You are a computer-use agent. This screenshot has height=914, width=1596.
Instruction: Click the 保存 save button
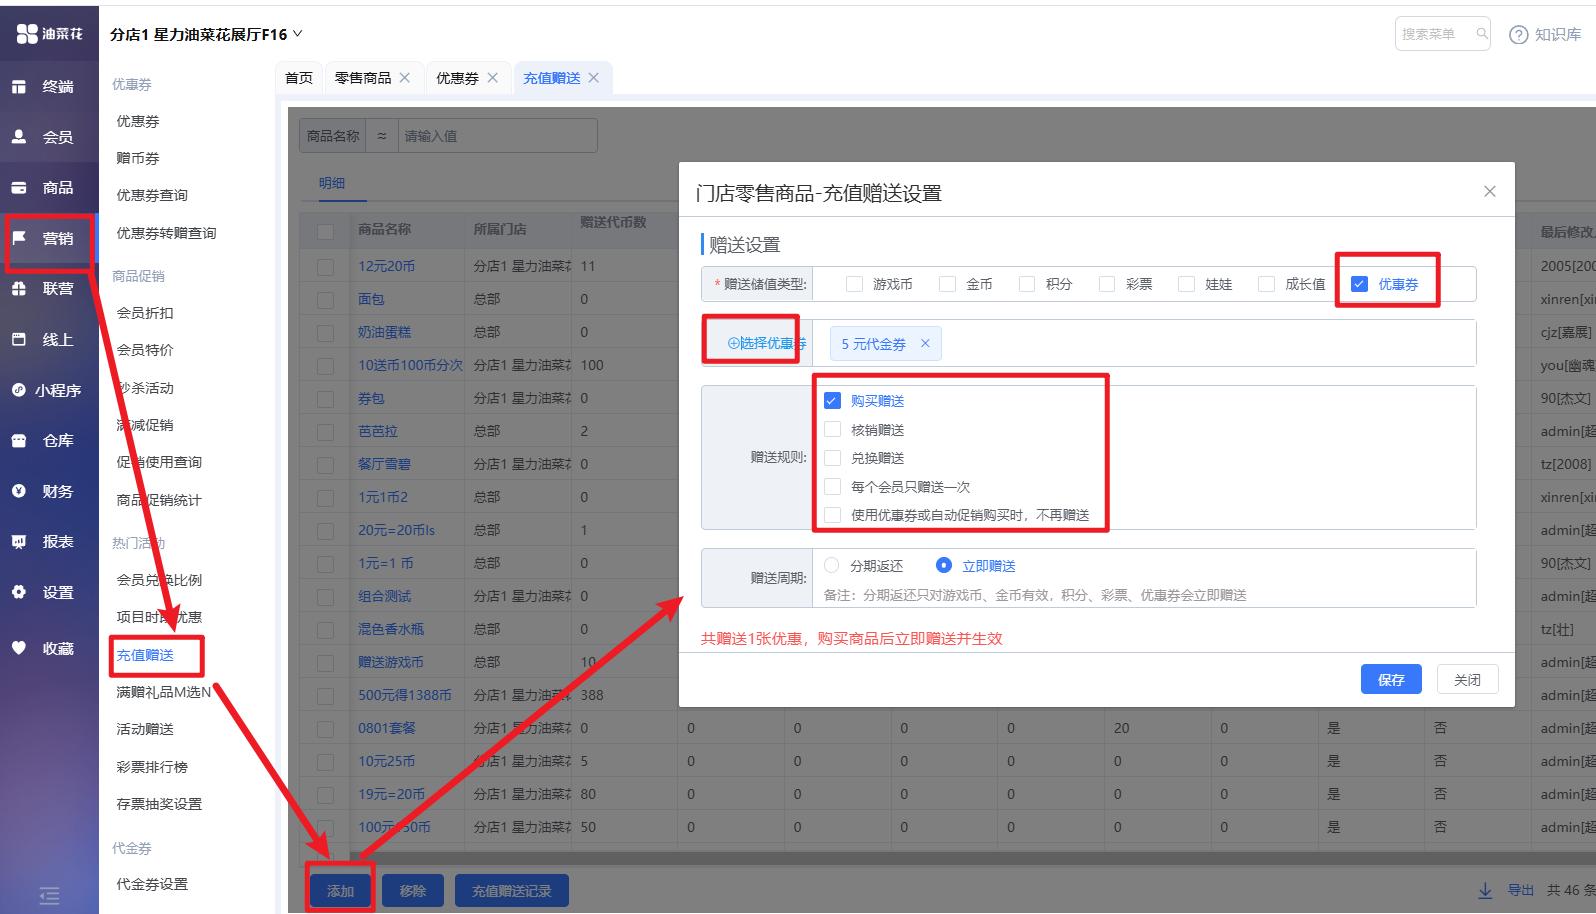click(1391, 679)
